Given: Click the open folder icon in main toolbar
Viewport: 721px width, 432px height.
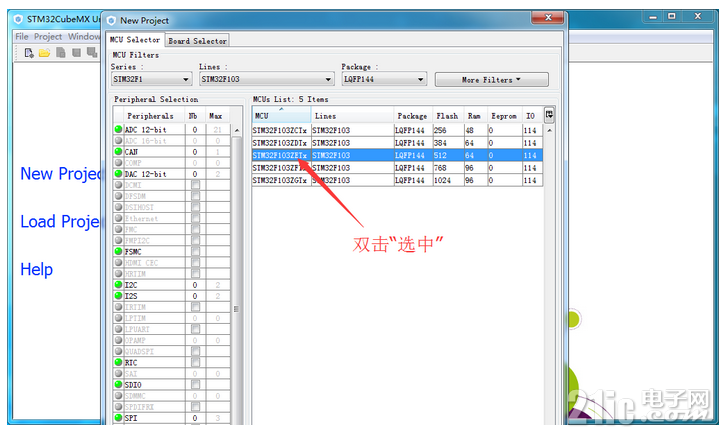Looking at the screenshot, I should tap(44, 53).
